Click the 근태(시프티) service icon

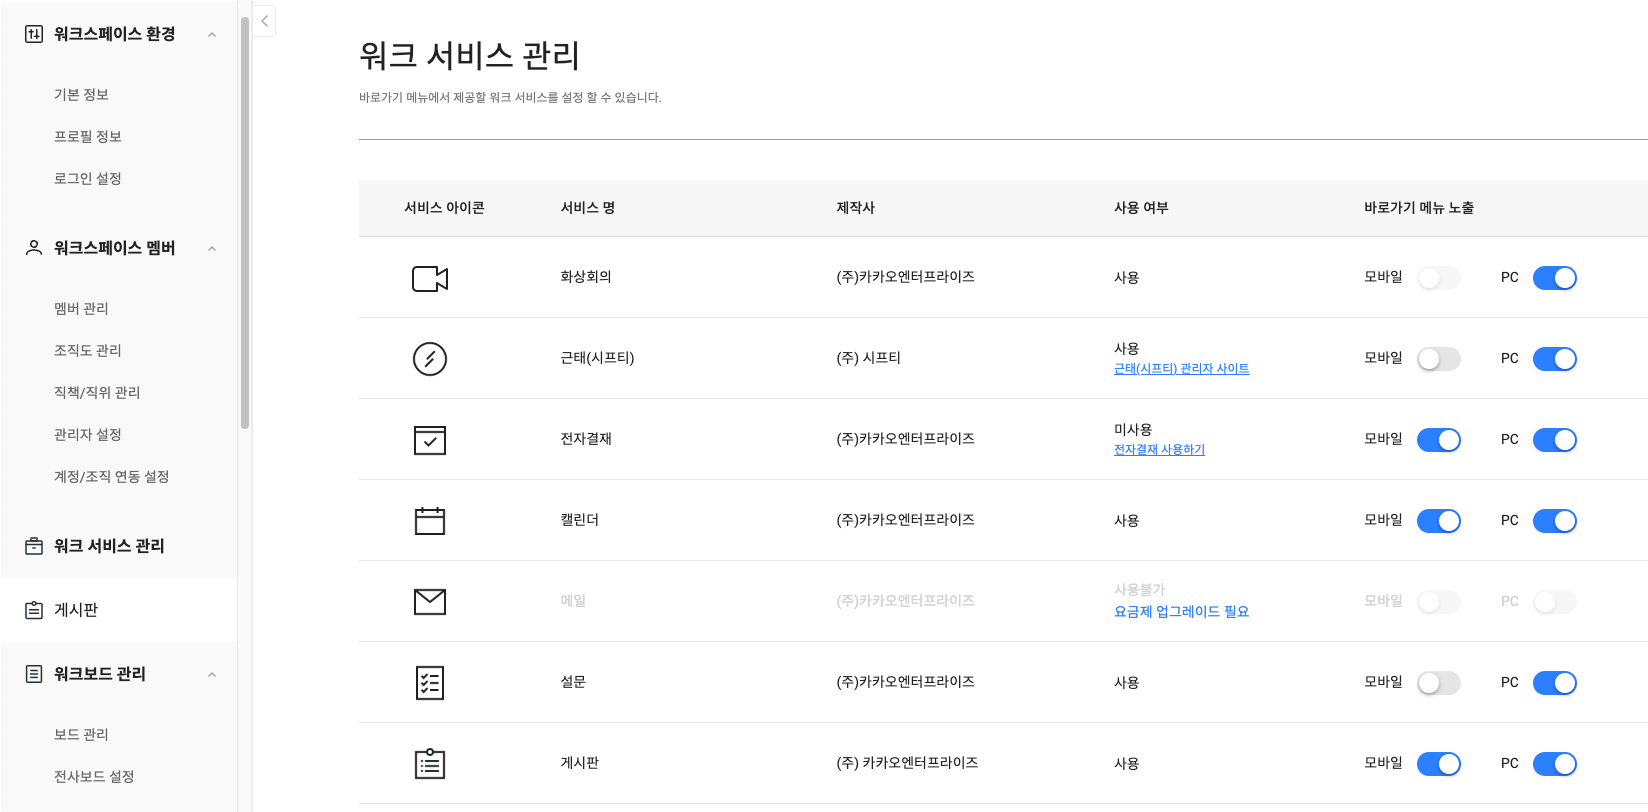(430, 358)
